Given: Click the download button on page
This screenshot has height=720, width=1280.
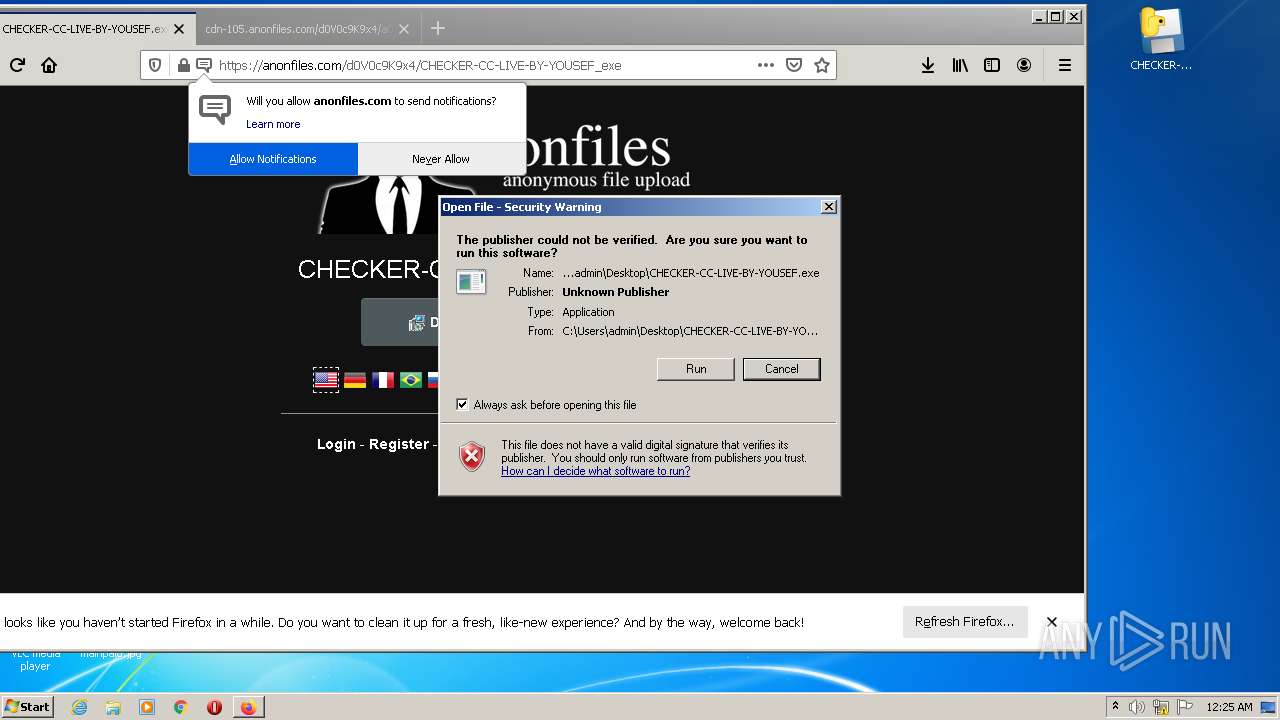Looking at the screenshot, I should tap(400, 322).
